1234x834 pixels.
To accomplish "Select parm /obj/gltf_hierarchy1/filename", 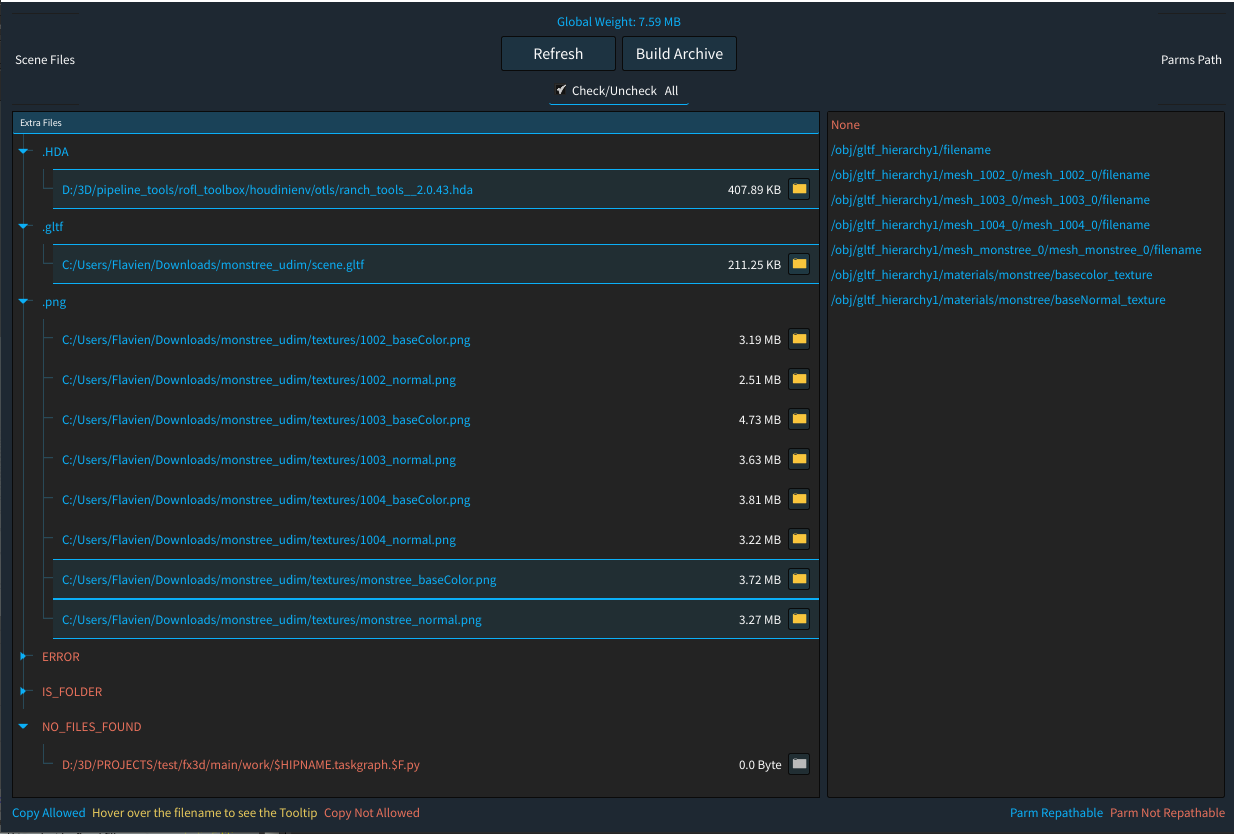I will click(911, 150).
